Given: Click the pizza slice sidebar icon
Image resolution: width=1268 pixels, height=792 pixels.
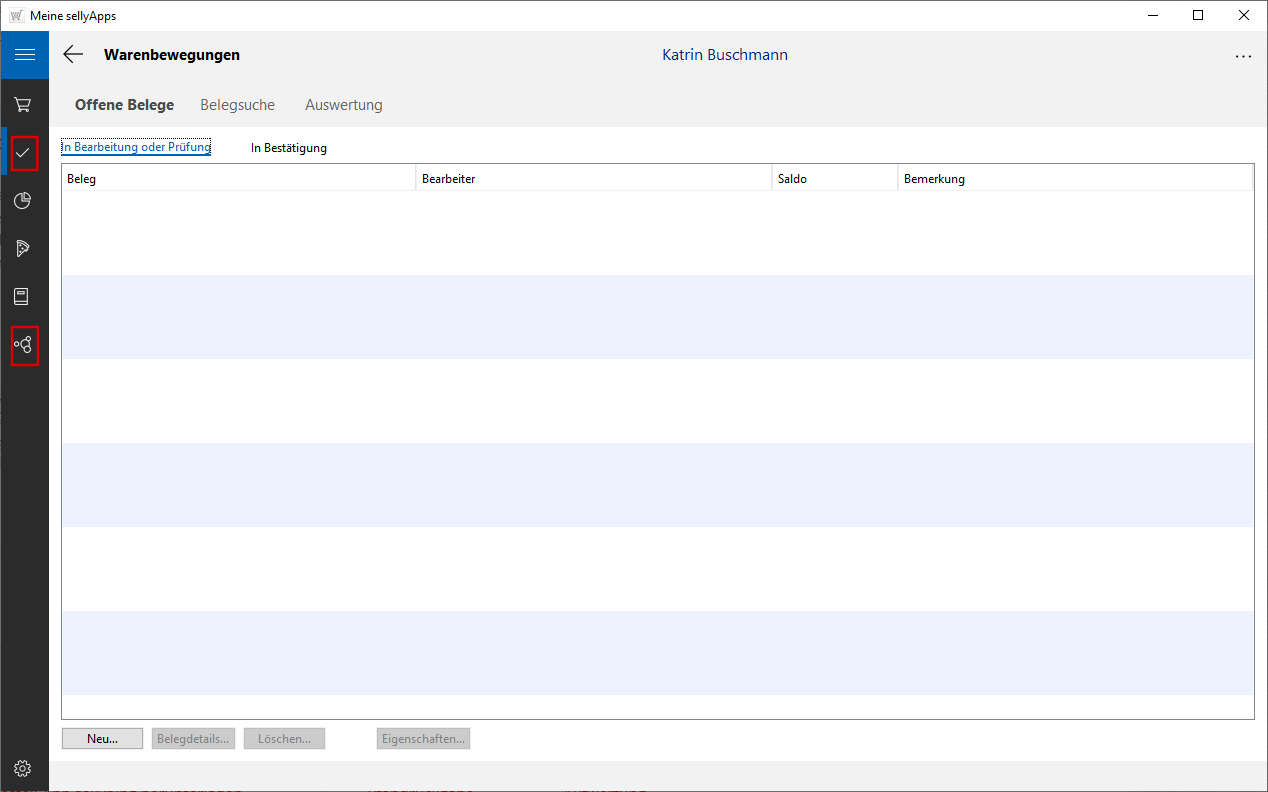Looking at the screenshot, I should (x=23, y=249).
